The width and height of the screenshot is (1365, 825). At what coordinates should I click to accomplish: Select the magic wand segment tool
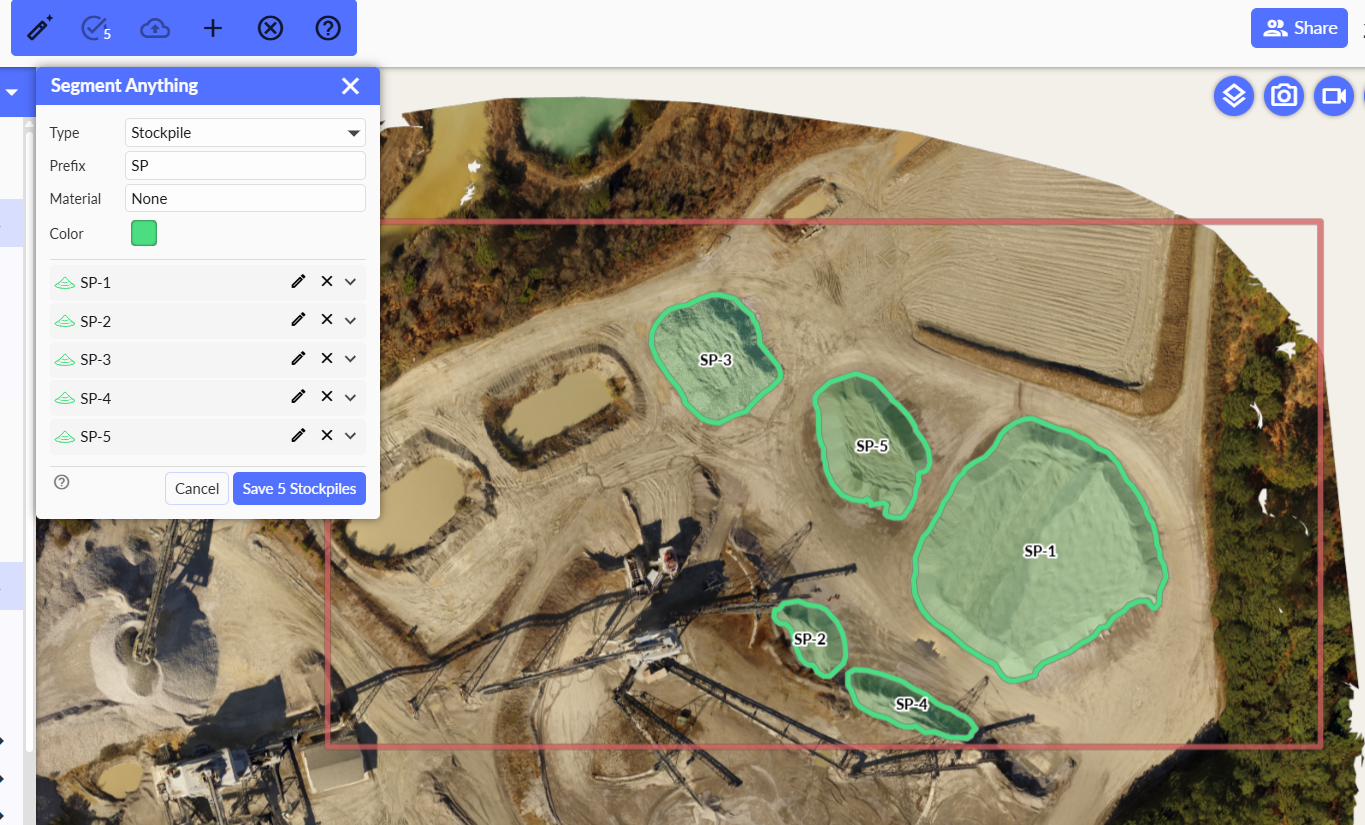click(x=40, y=28)
